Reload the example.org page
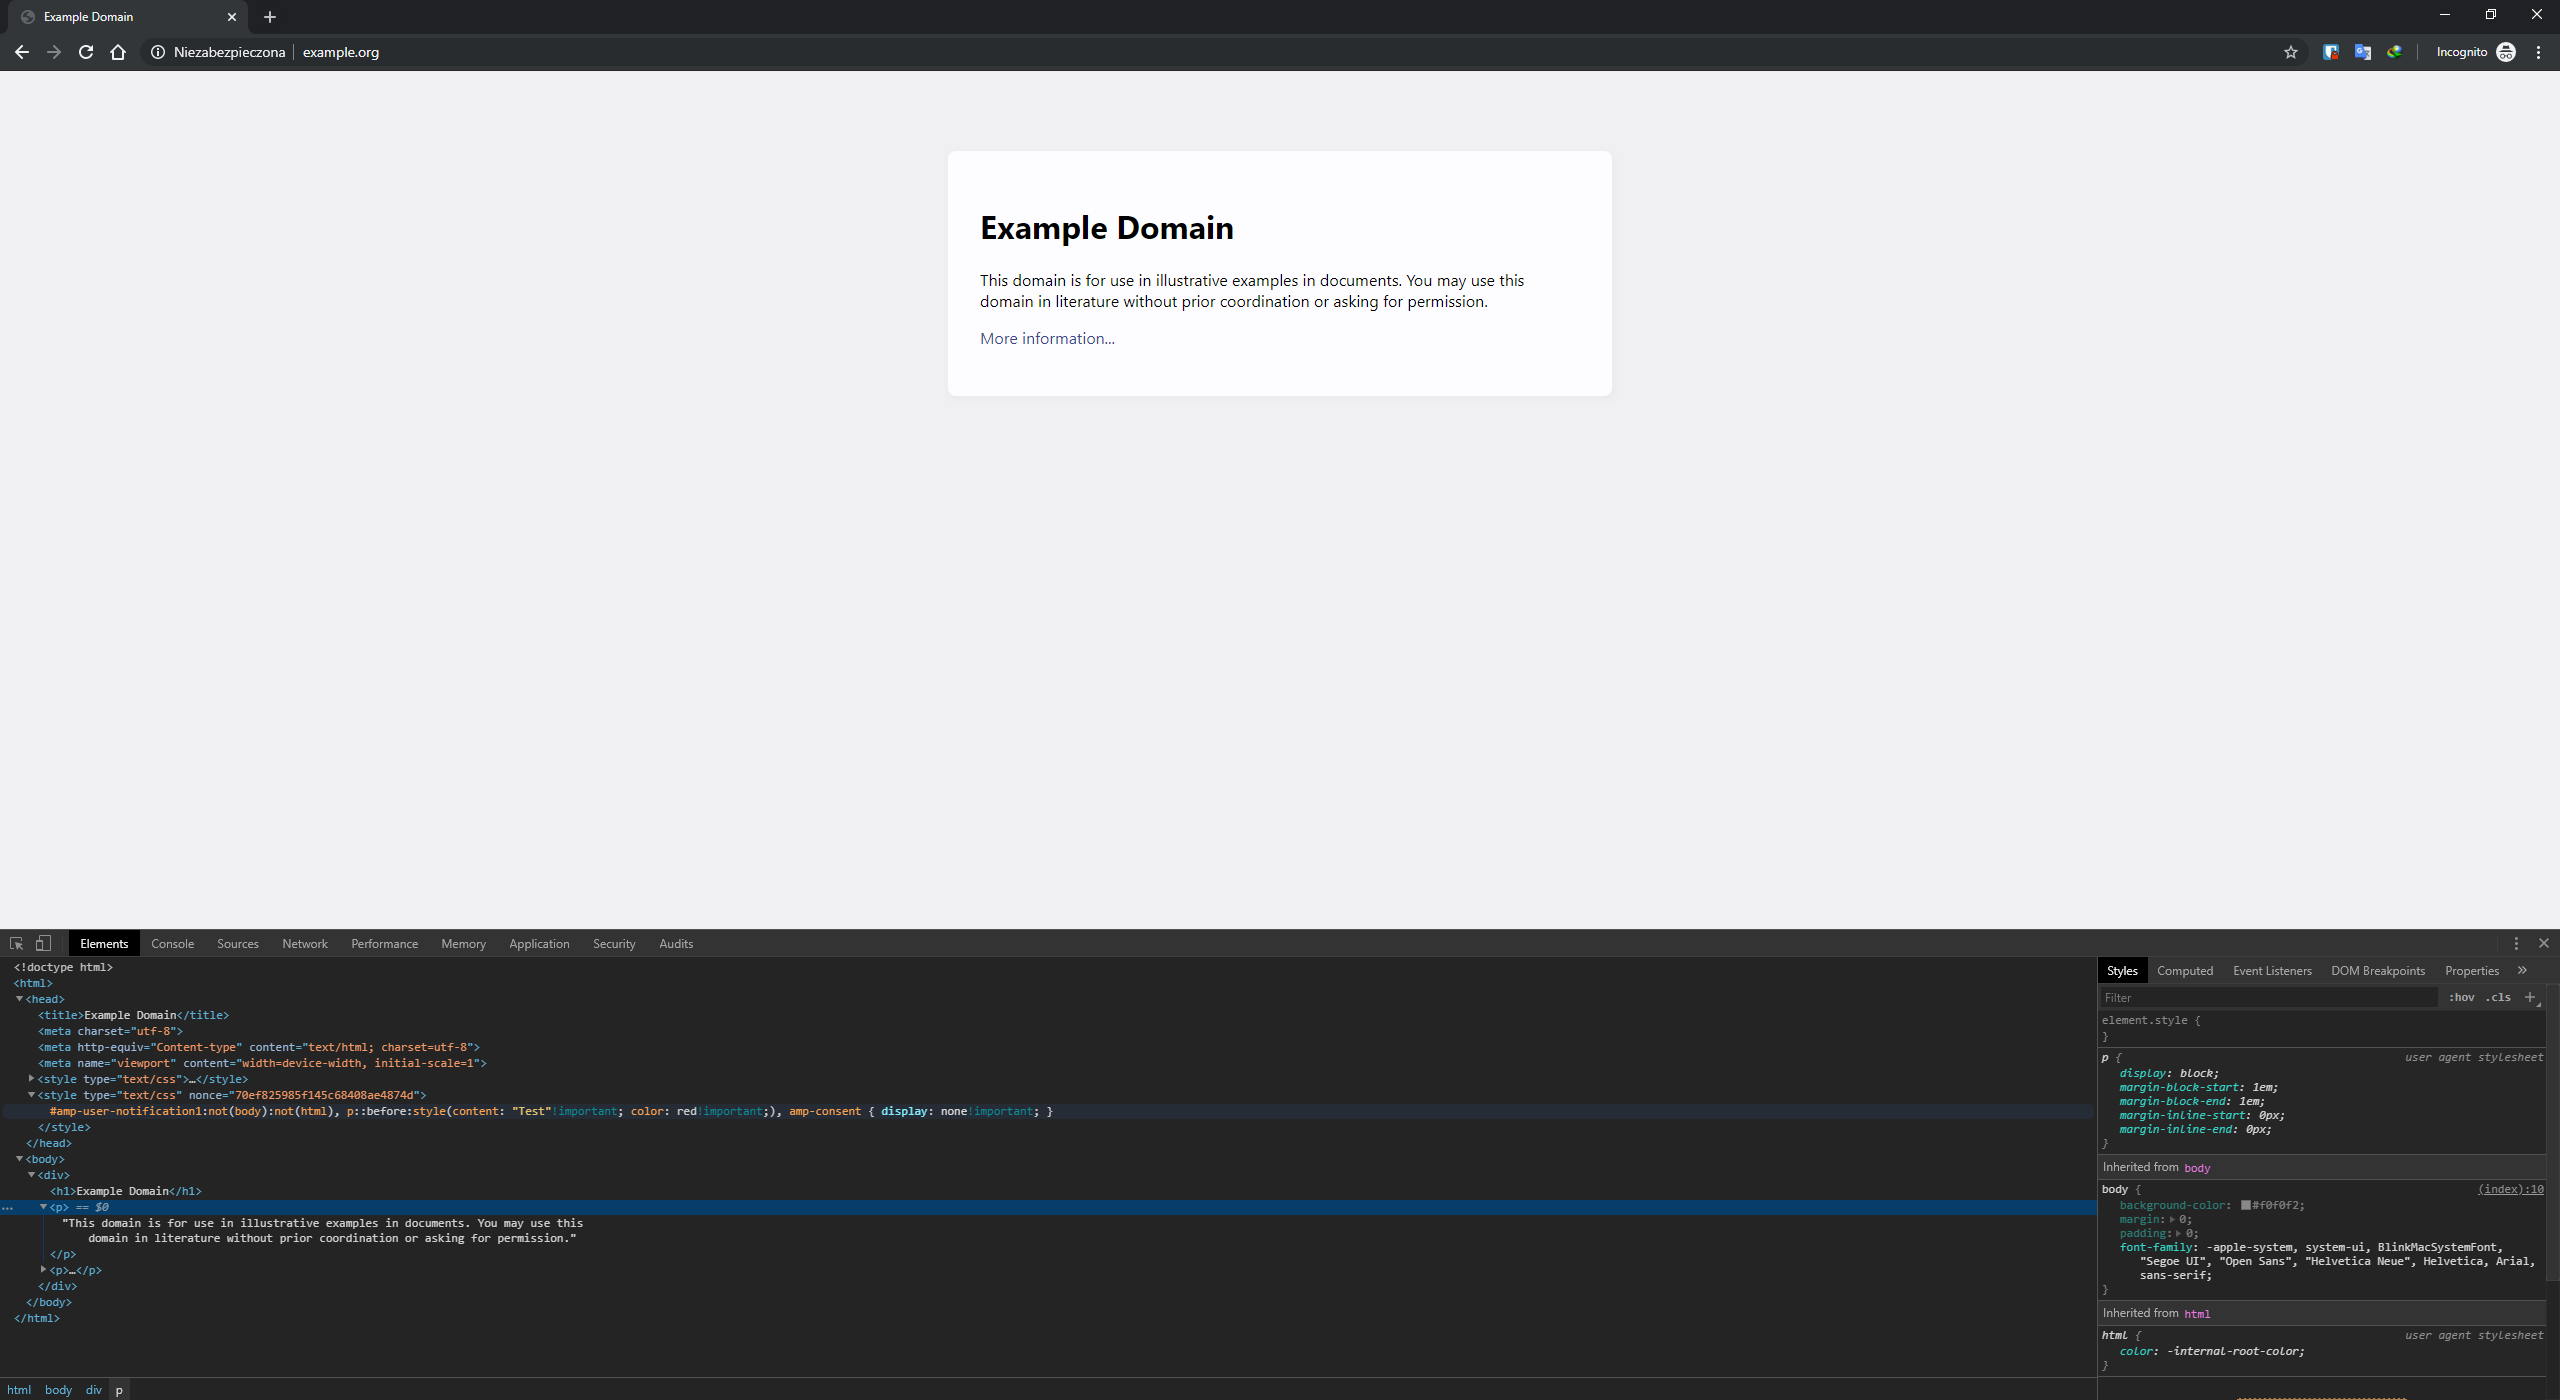This screenshot has width=2560, height=1400. (85, 52)
